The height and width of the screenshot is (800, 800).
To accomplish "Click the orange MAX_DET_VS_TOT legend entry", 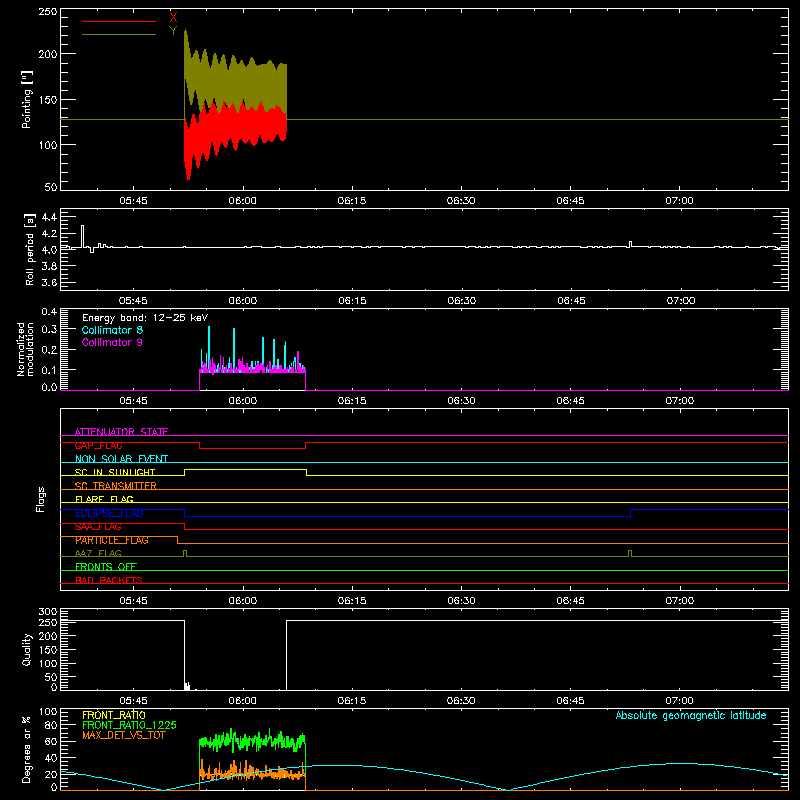I will pos(124,735).
